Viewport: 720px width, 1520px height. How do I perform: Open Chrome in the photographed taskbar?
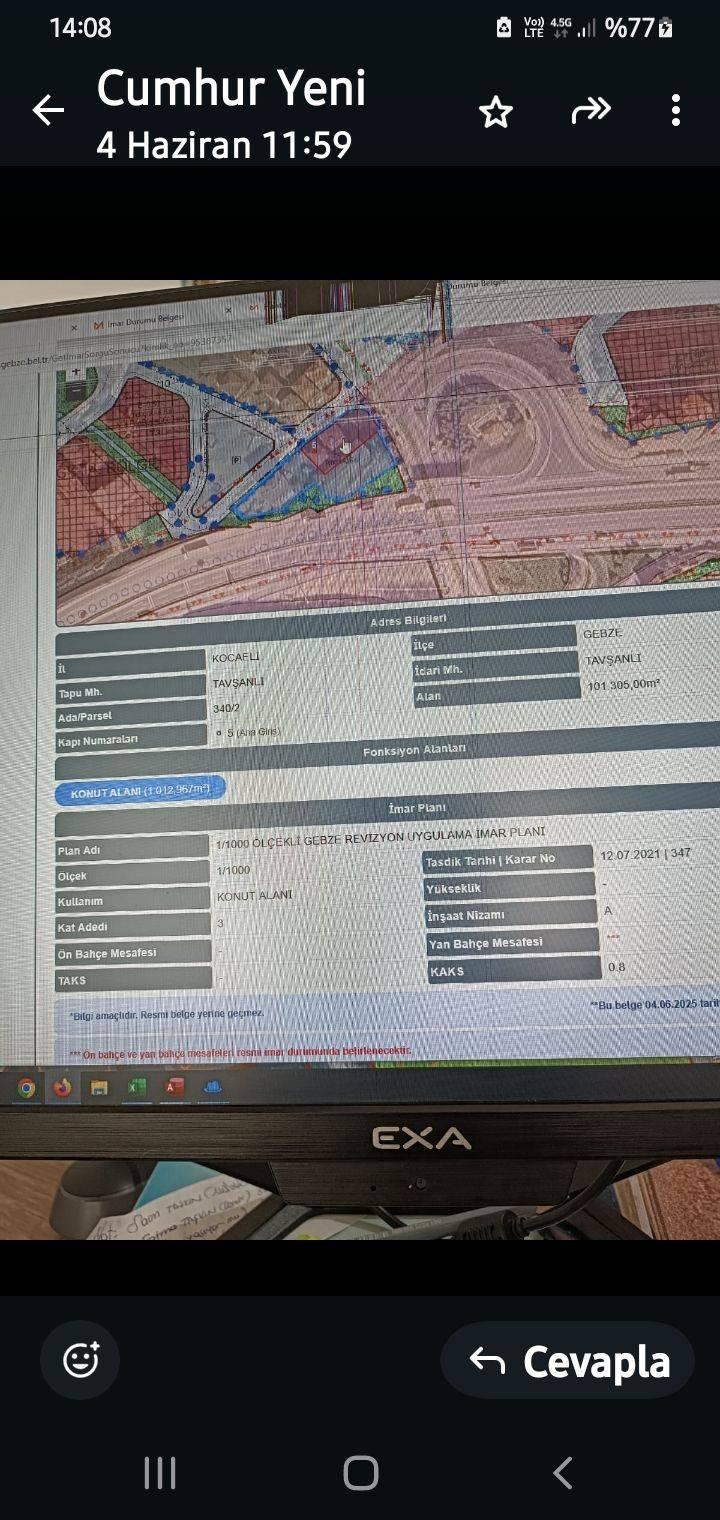pos(26,1088)
